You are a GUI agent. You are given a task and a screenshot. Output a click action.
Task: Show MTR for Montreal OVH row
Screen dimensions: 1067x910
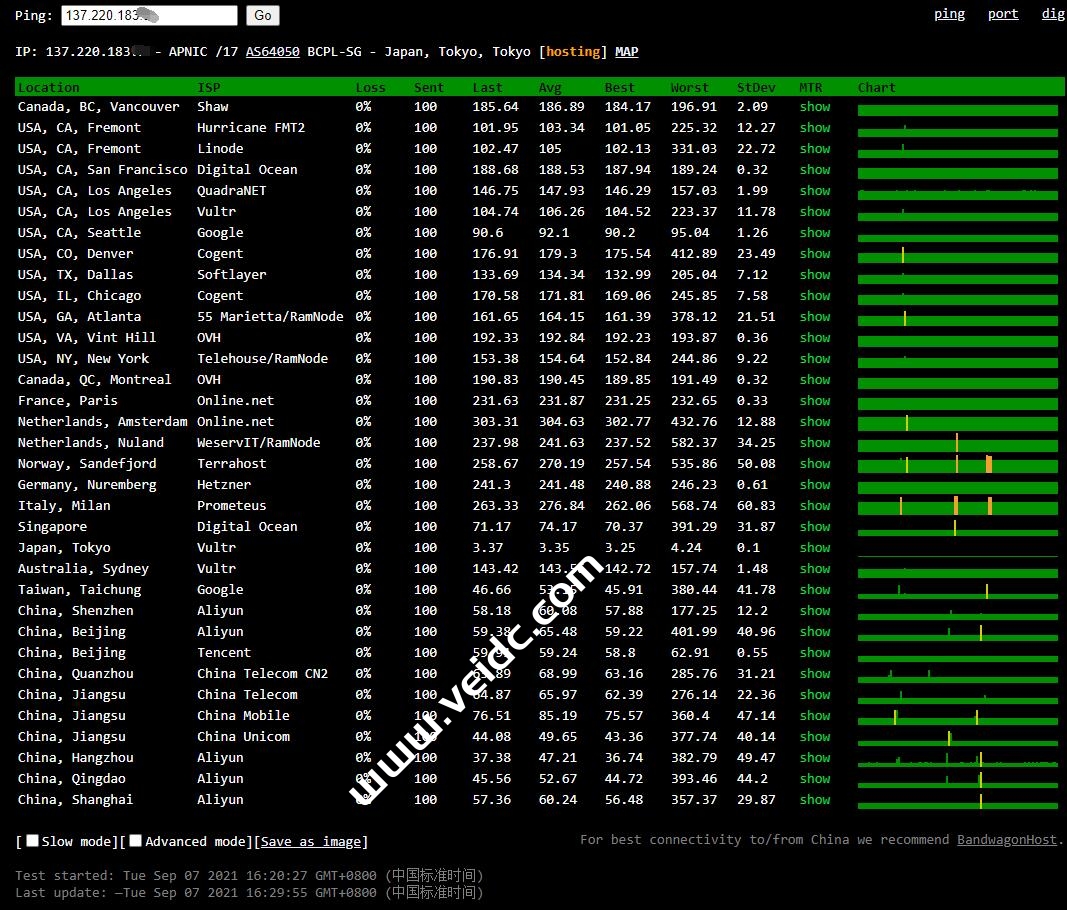pyautogui.click(x=815, y=380)
